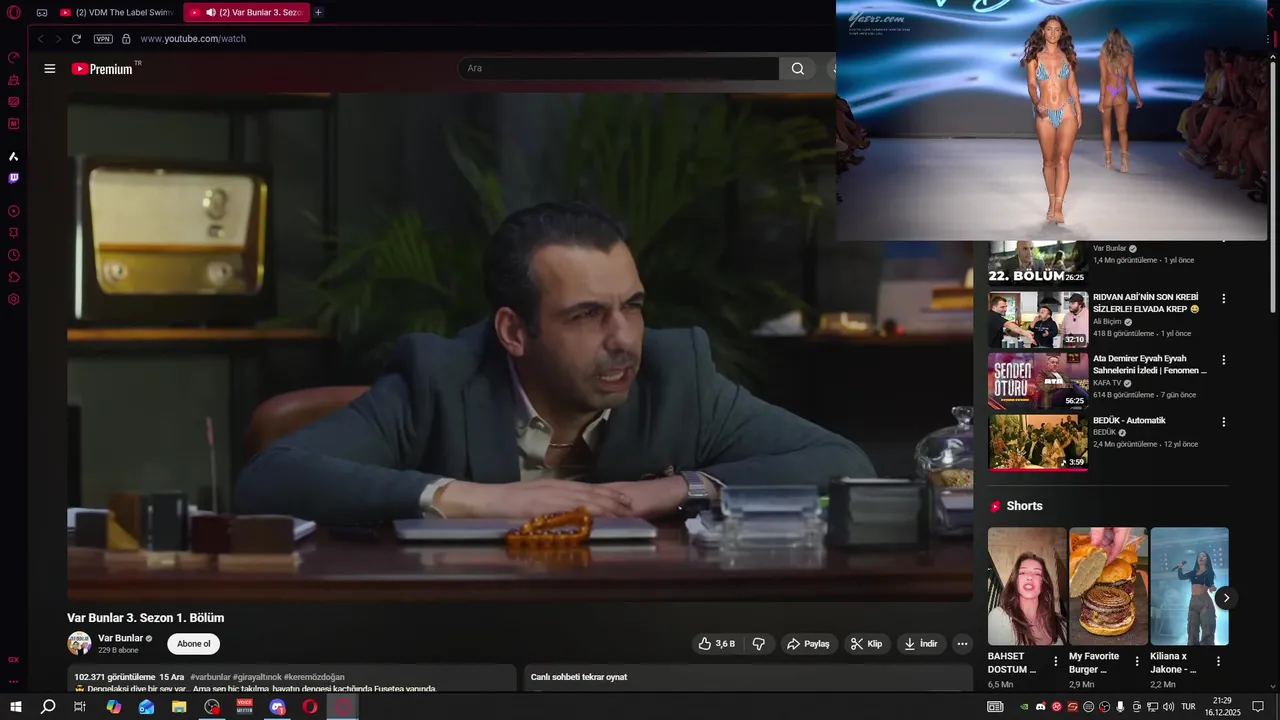Download video with İndir button
Image resolution: width=1280 pixels, height=720 pixels.
pos(921,644)
